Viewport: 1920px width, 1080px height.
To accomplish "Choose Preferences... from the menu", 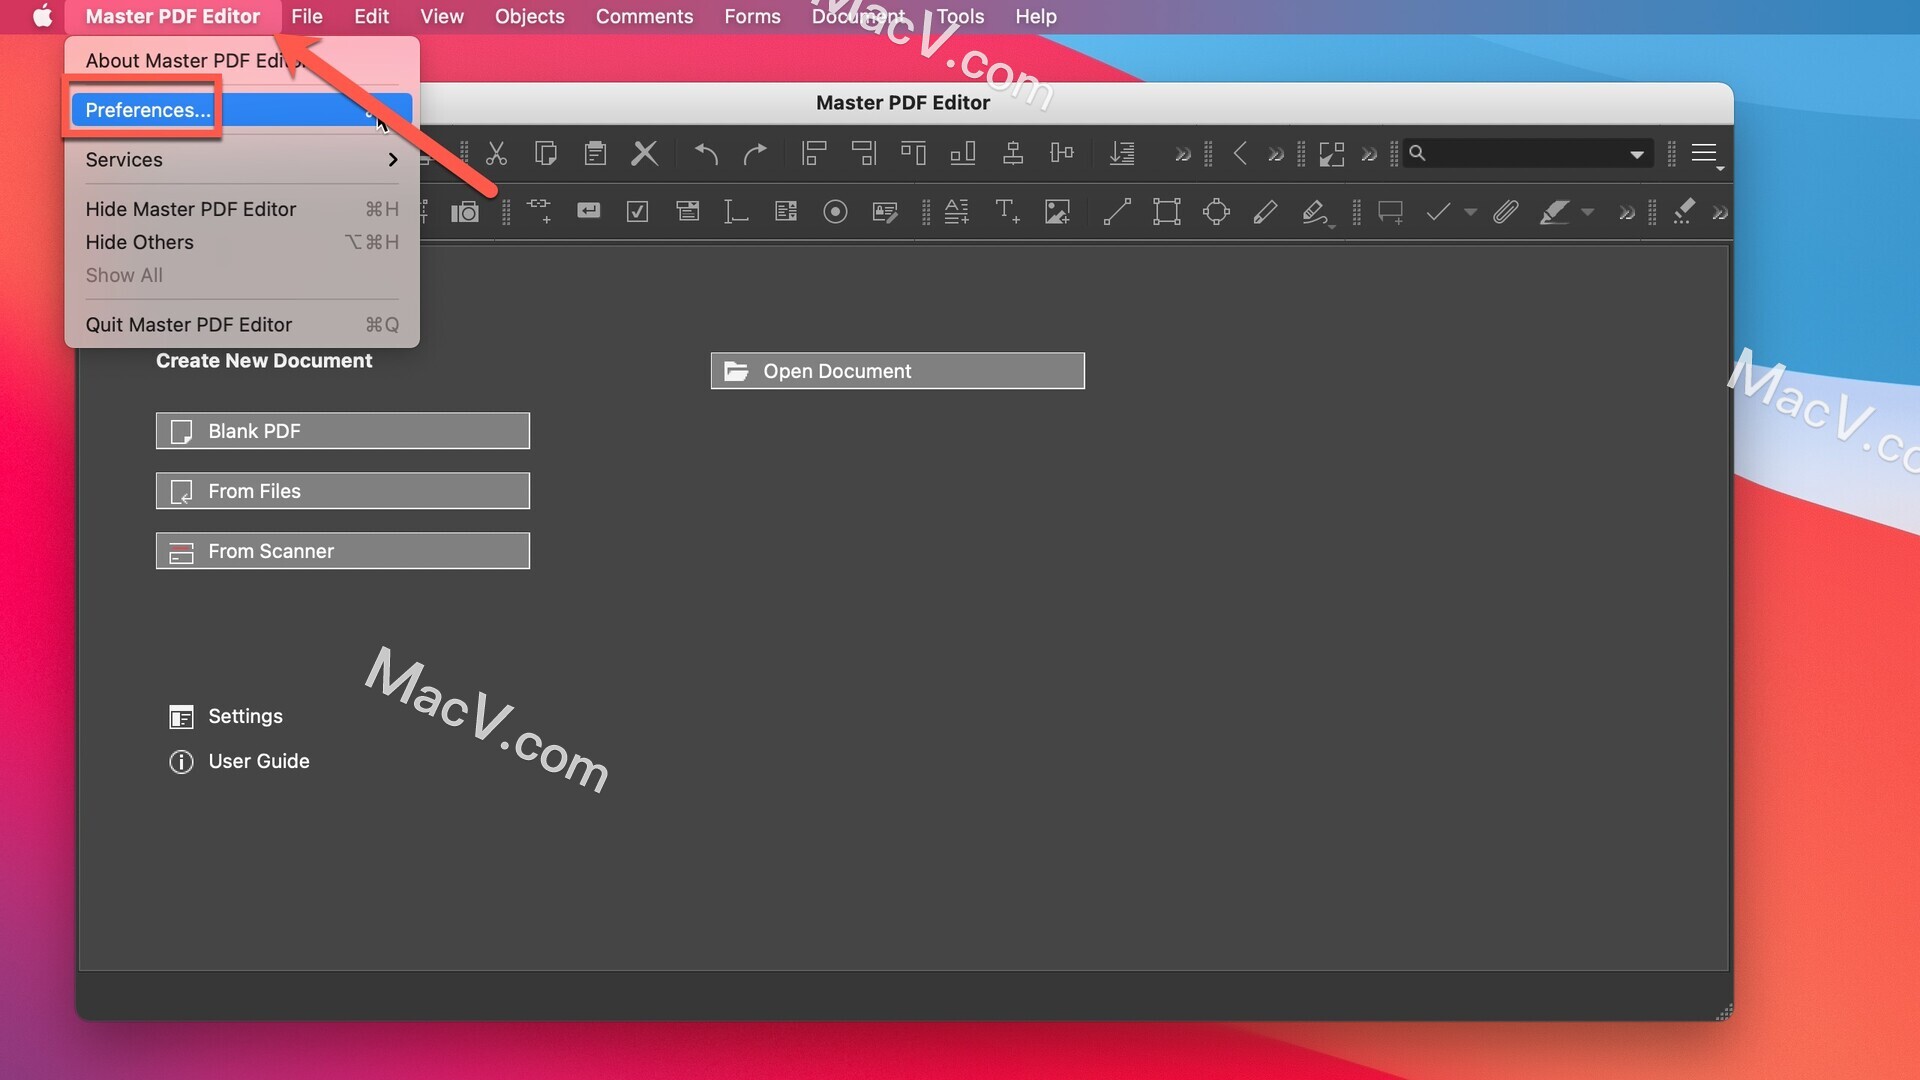I will 242,110.
